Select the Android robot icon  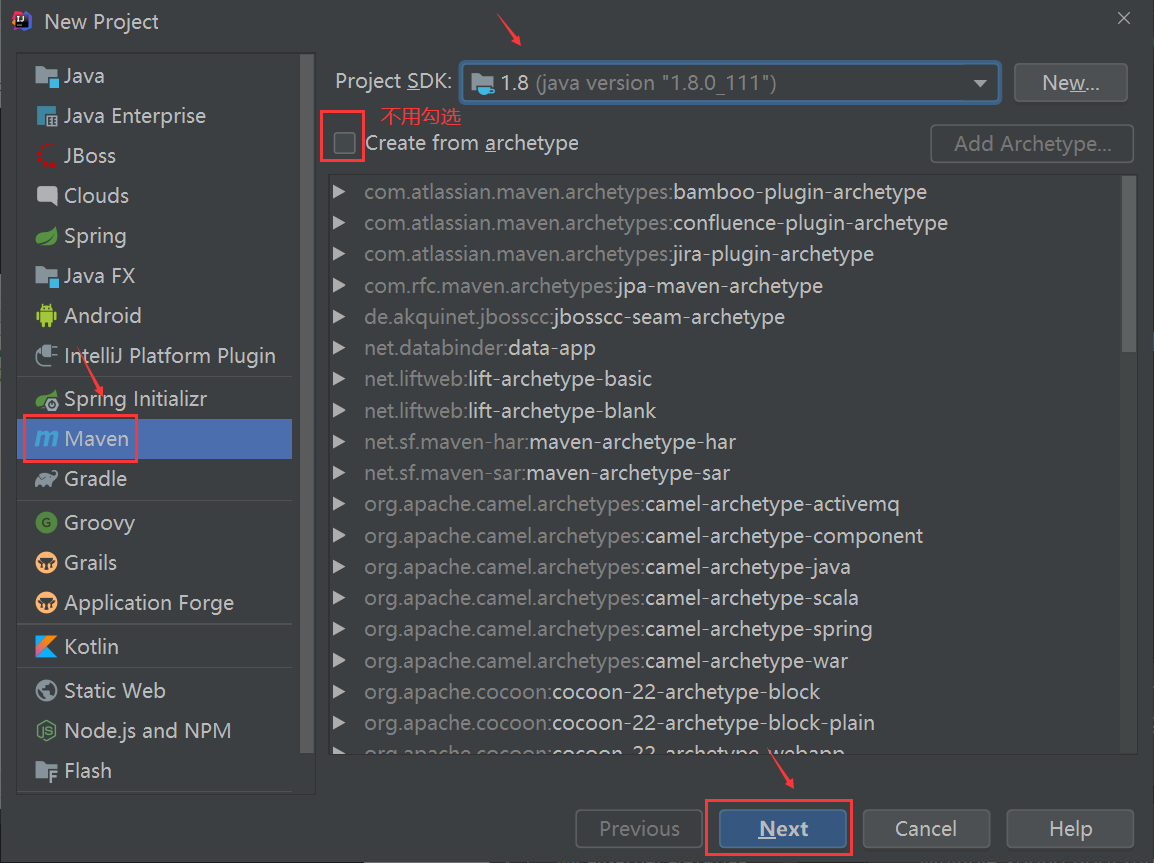[x=46, y=316]
